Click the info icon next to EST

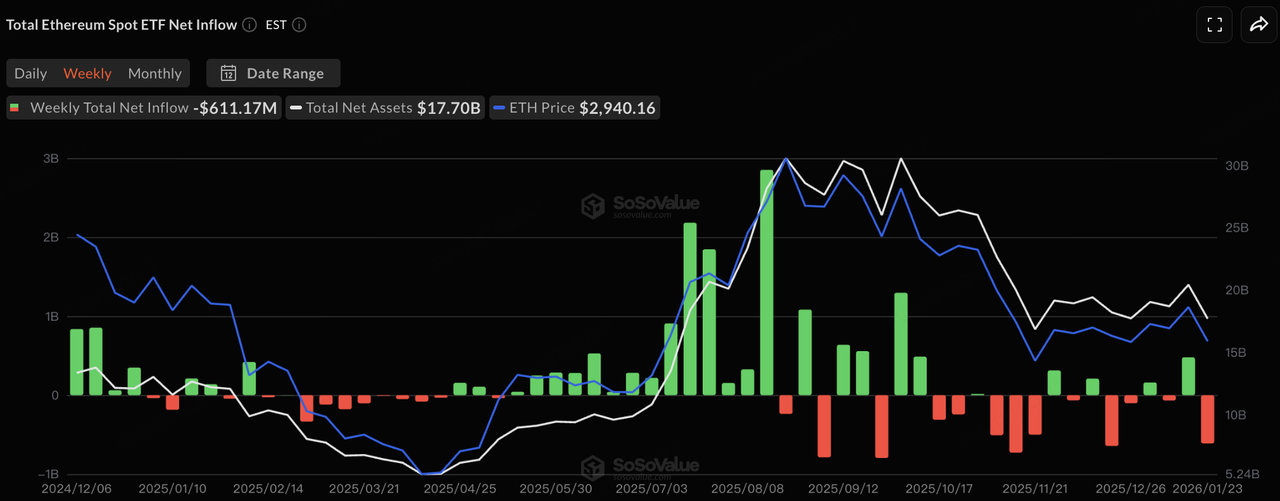tap(299, 25)
